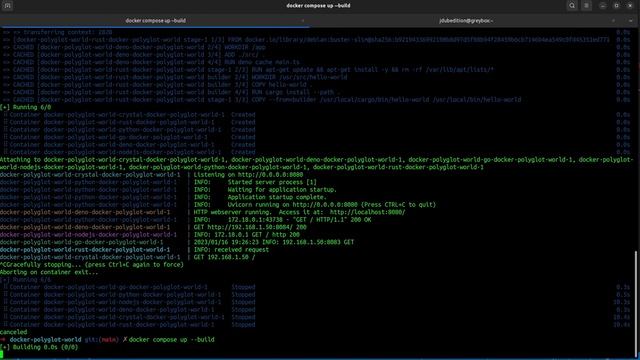Click the 'canceled' output line
The image size is (640, 360).
tap(13, 332)
